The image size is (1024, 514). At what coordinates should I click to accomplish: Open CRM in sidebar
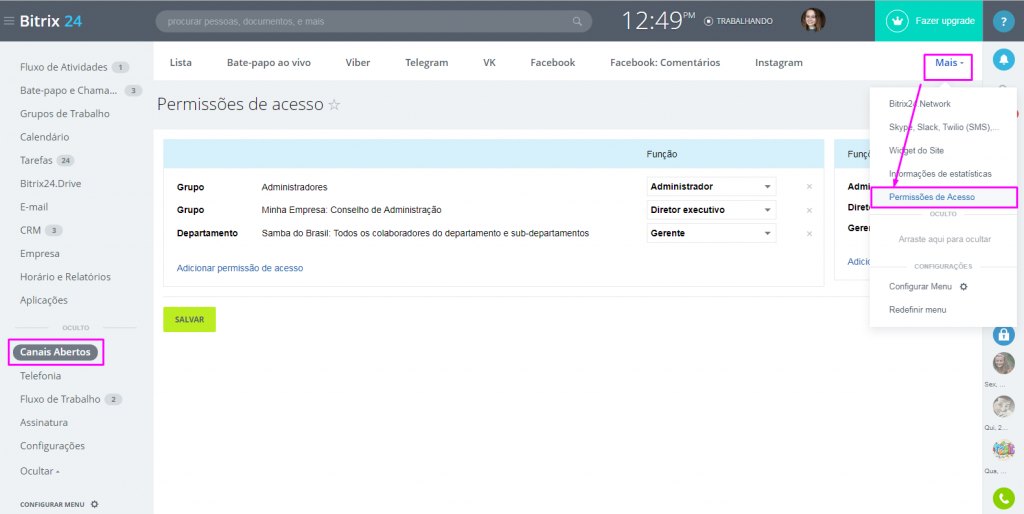30,230
